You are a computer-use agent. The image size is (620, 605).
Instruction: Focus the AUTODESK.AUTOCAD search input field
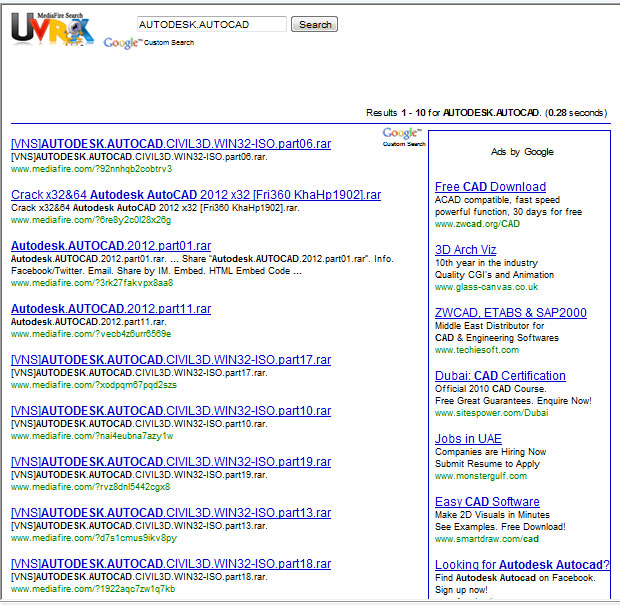212,25
